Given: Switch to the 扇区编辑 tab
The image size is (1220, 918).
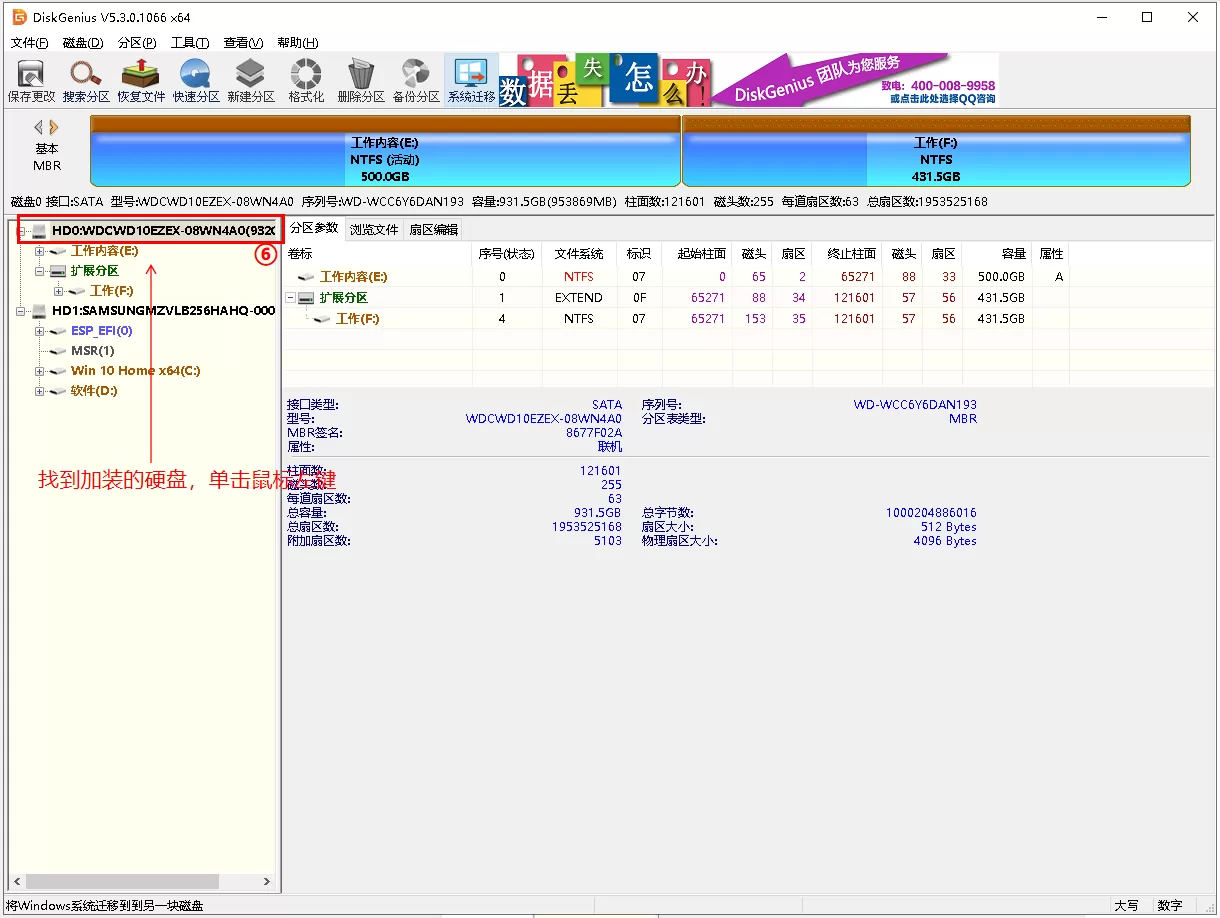Looking at the screenshot, I should [x=433, y=229].
